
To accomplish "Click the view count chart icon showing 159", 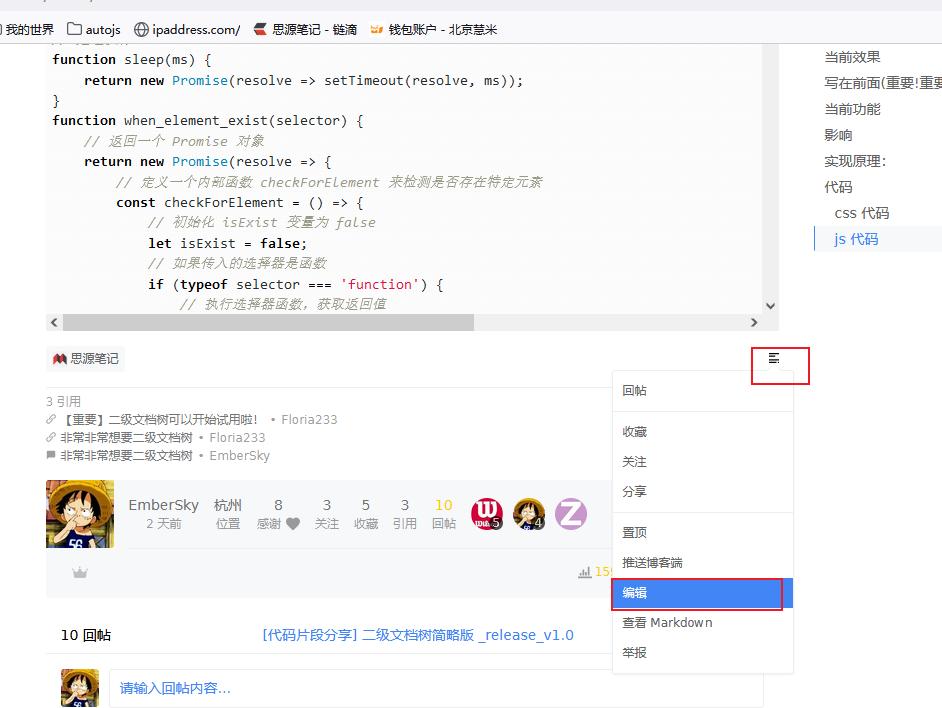I will point(585,572).
